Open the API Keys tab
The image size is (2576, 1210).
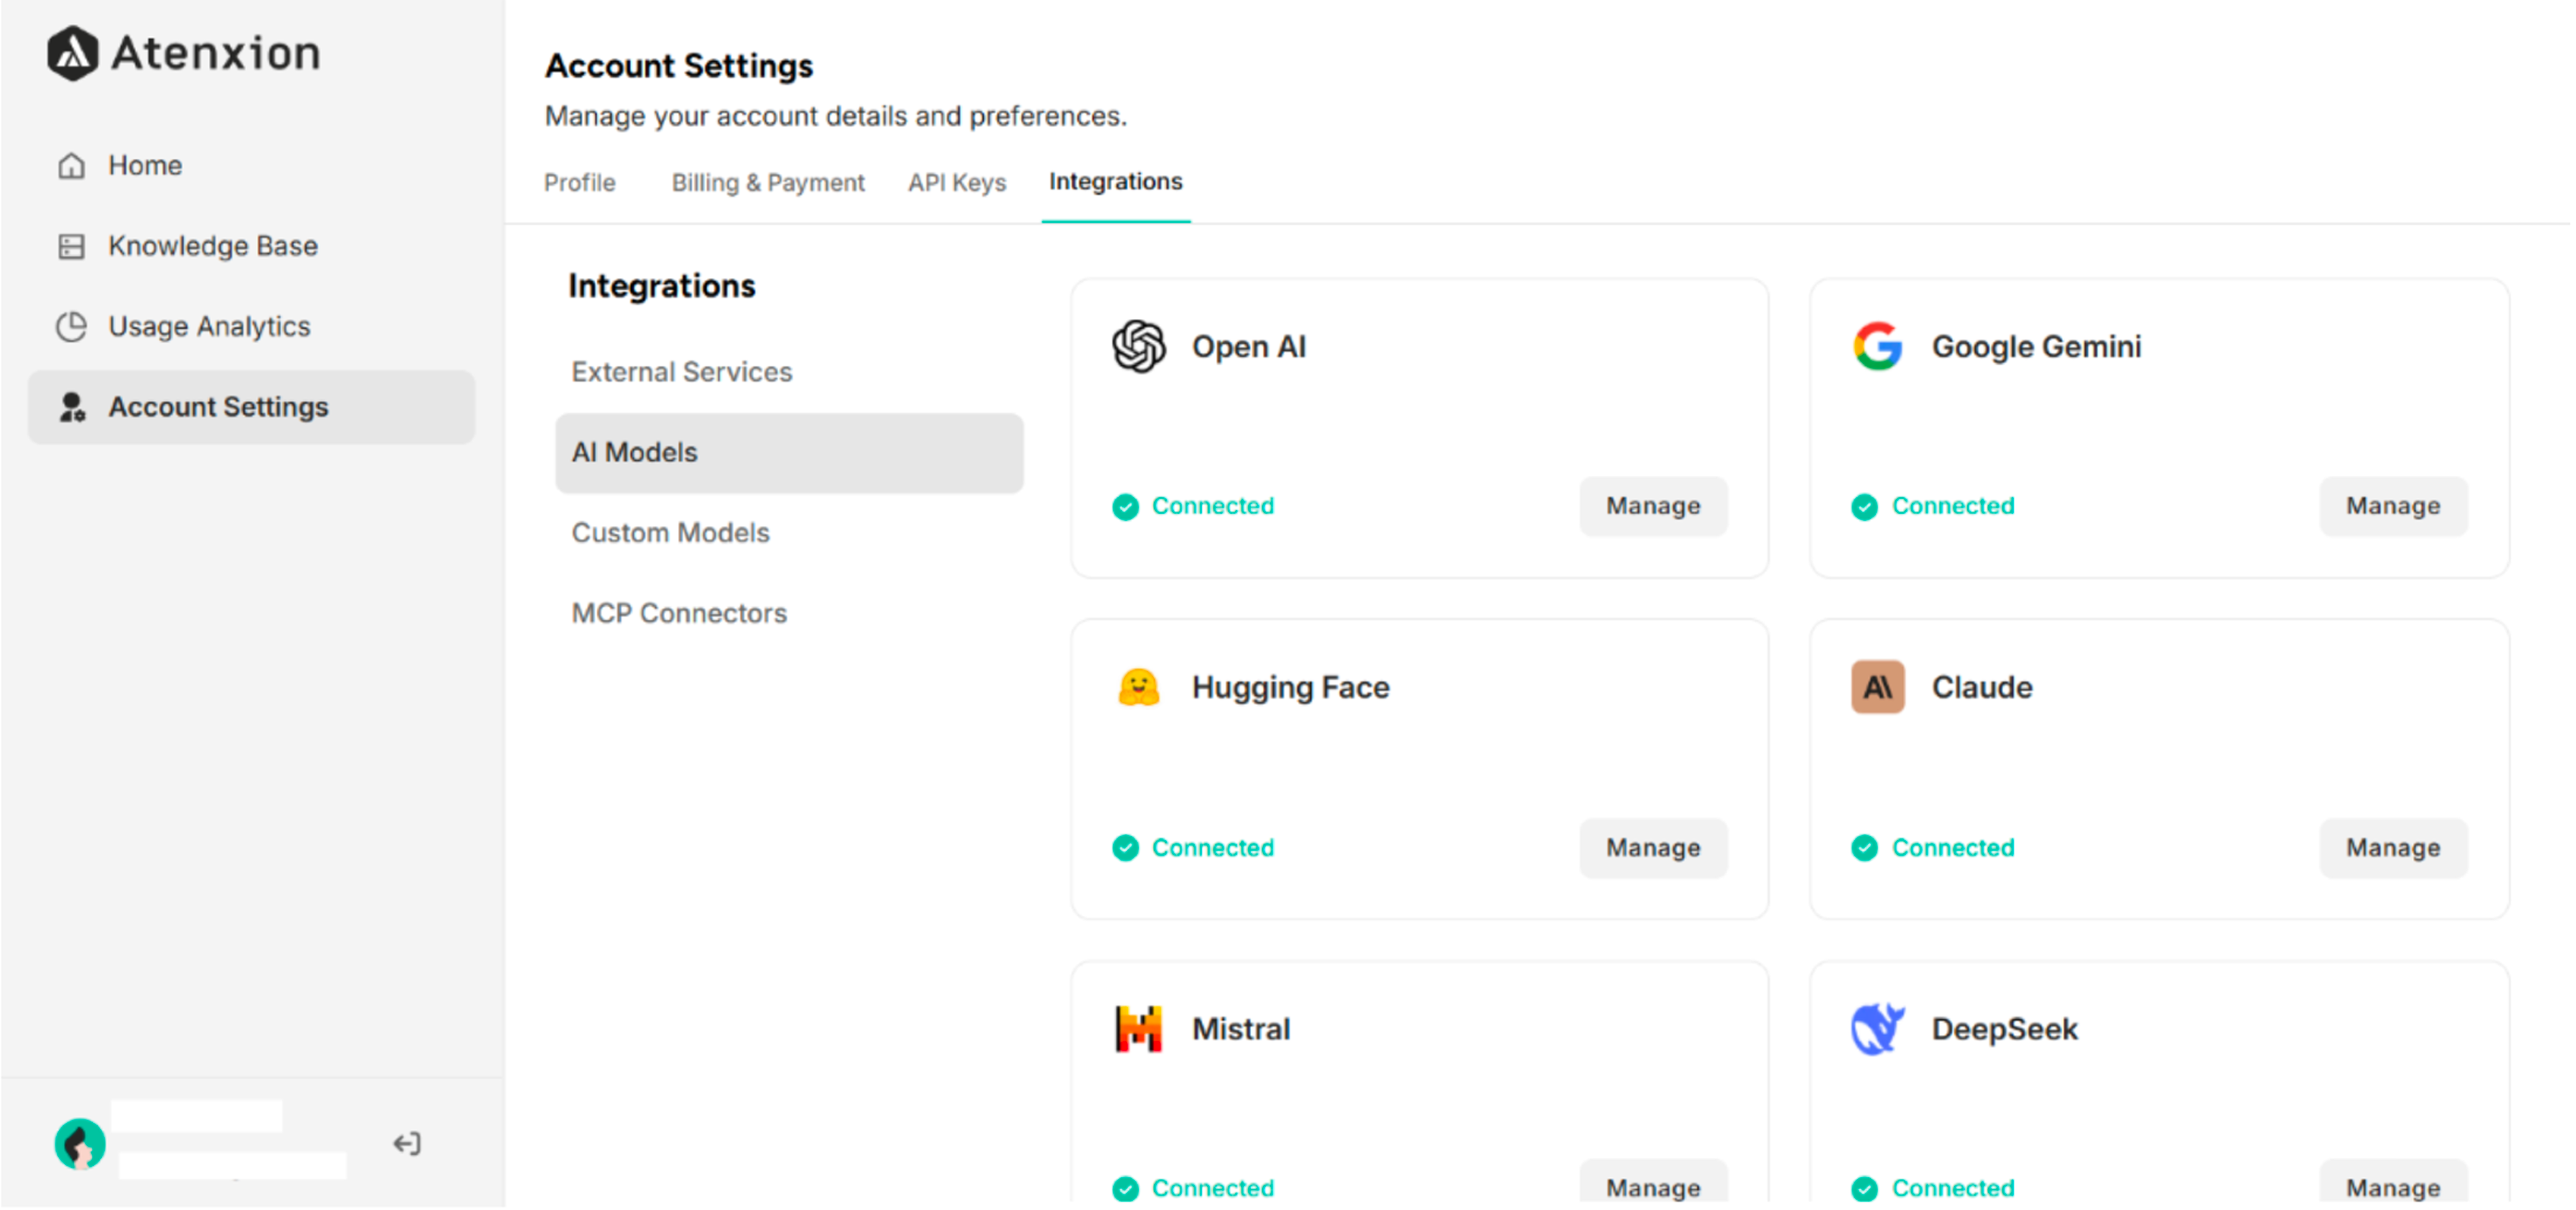pos(956,182)
